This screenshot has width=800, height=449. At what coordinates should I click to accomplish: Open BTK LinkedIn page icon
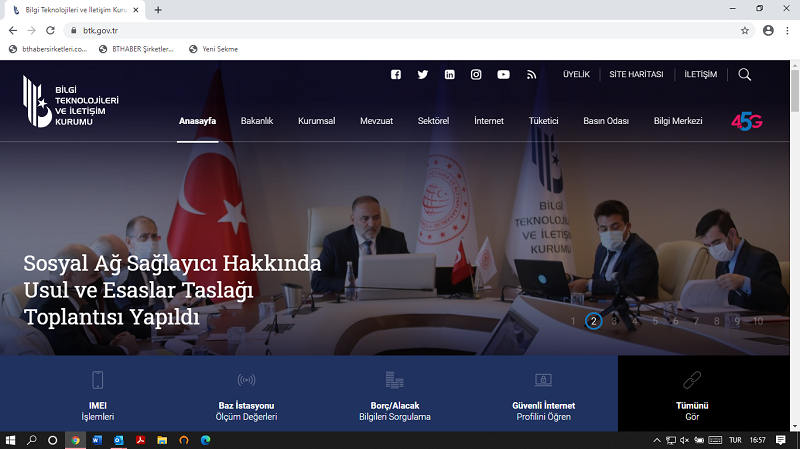click(449, 74)
